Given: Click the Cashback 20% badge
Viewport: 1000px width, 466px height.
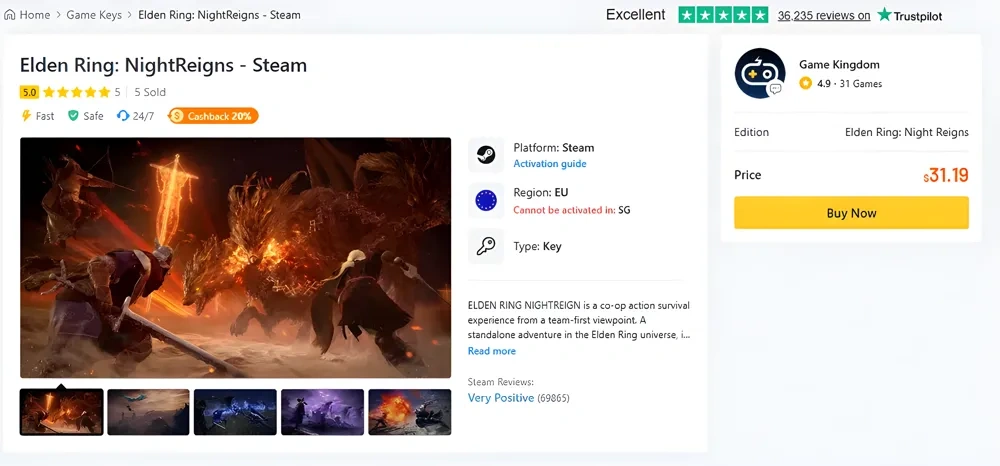Looking at the screenshot, I should click(213, 116).
